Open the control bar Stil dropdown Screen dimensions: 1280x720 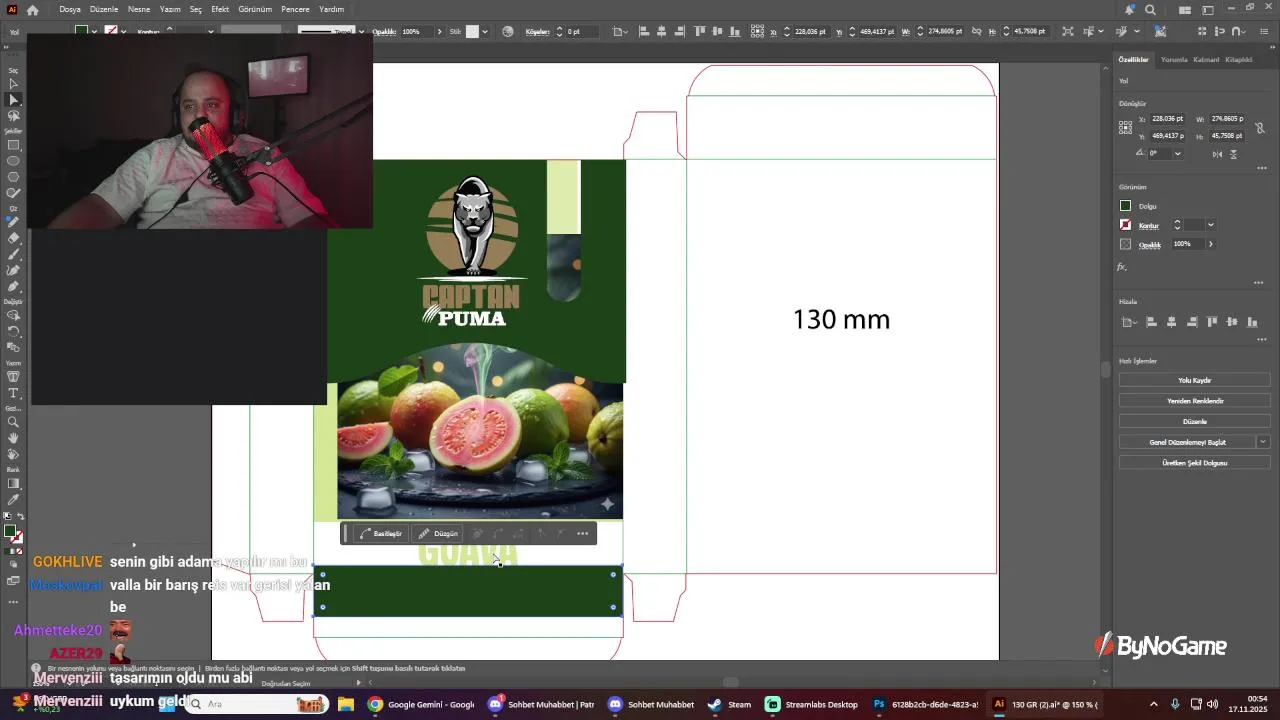485,31
